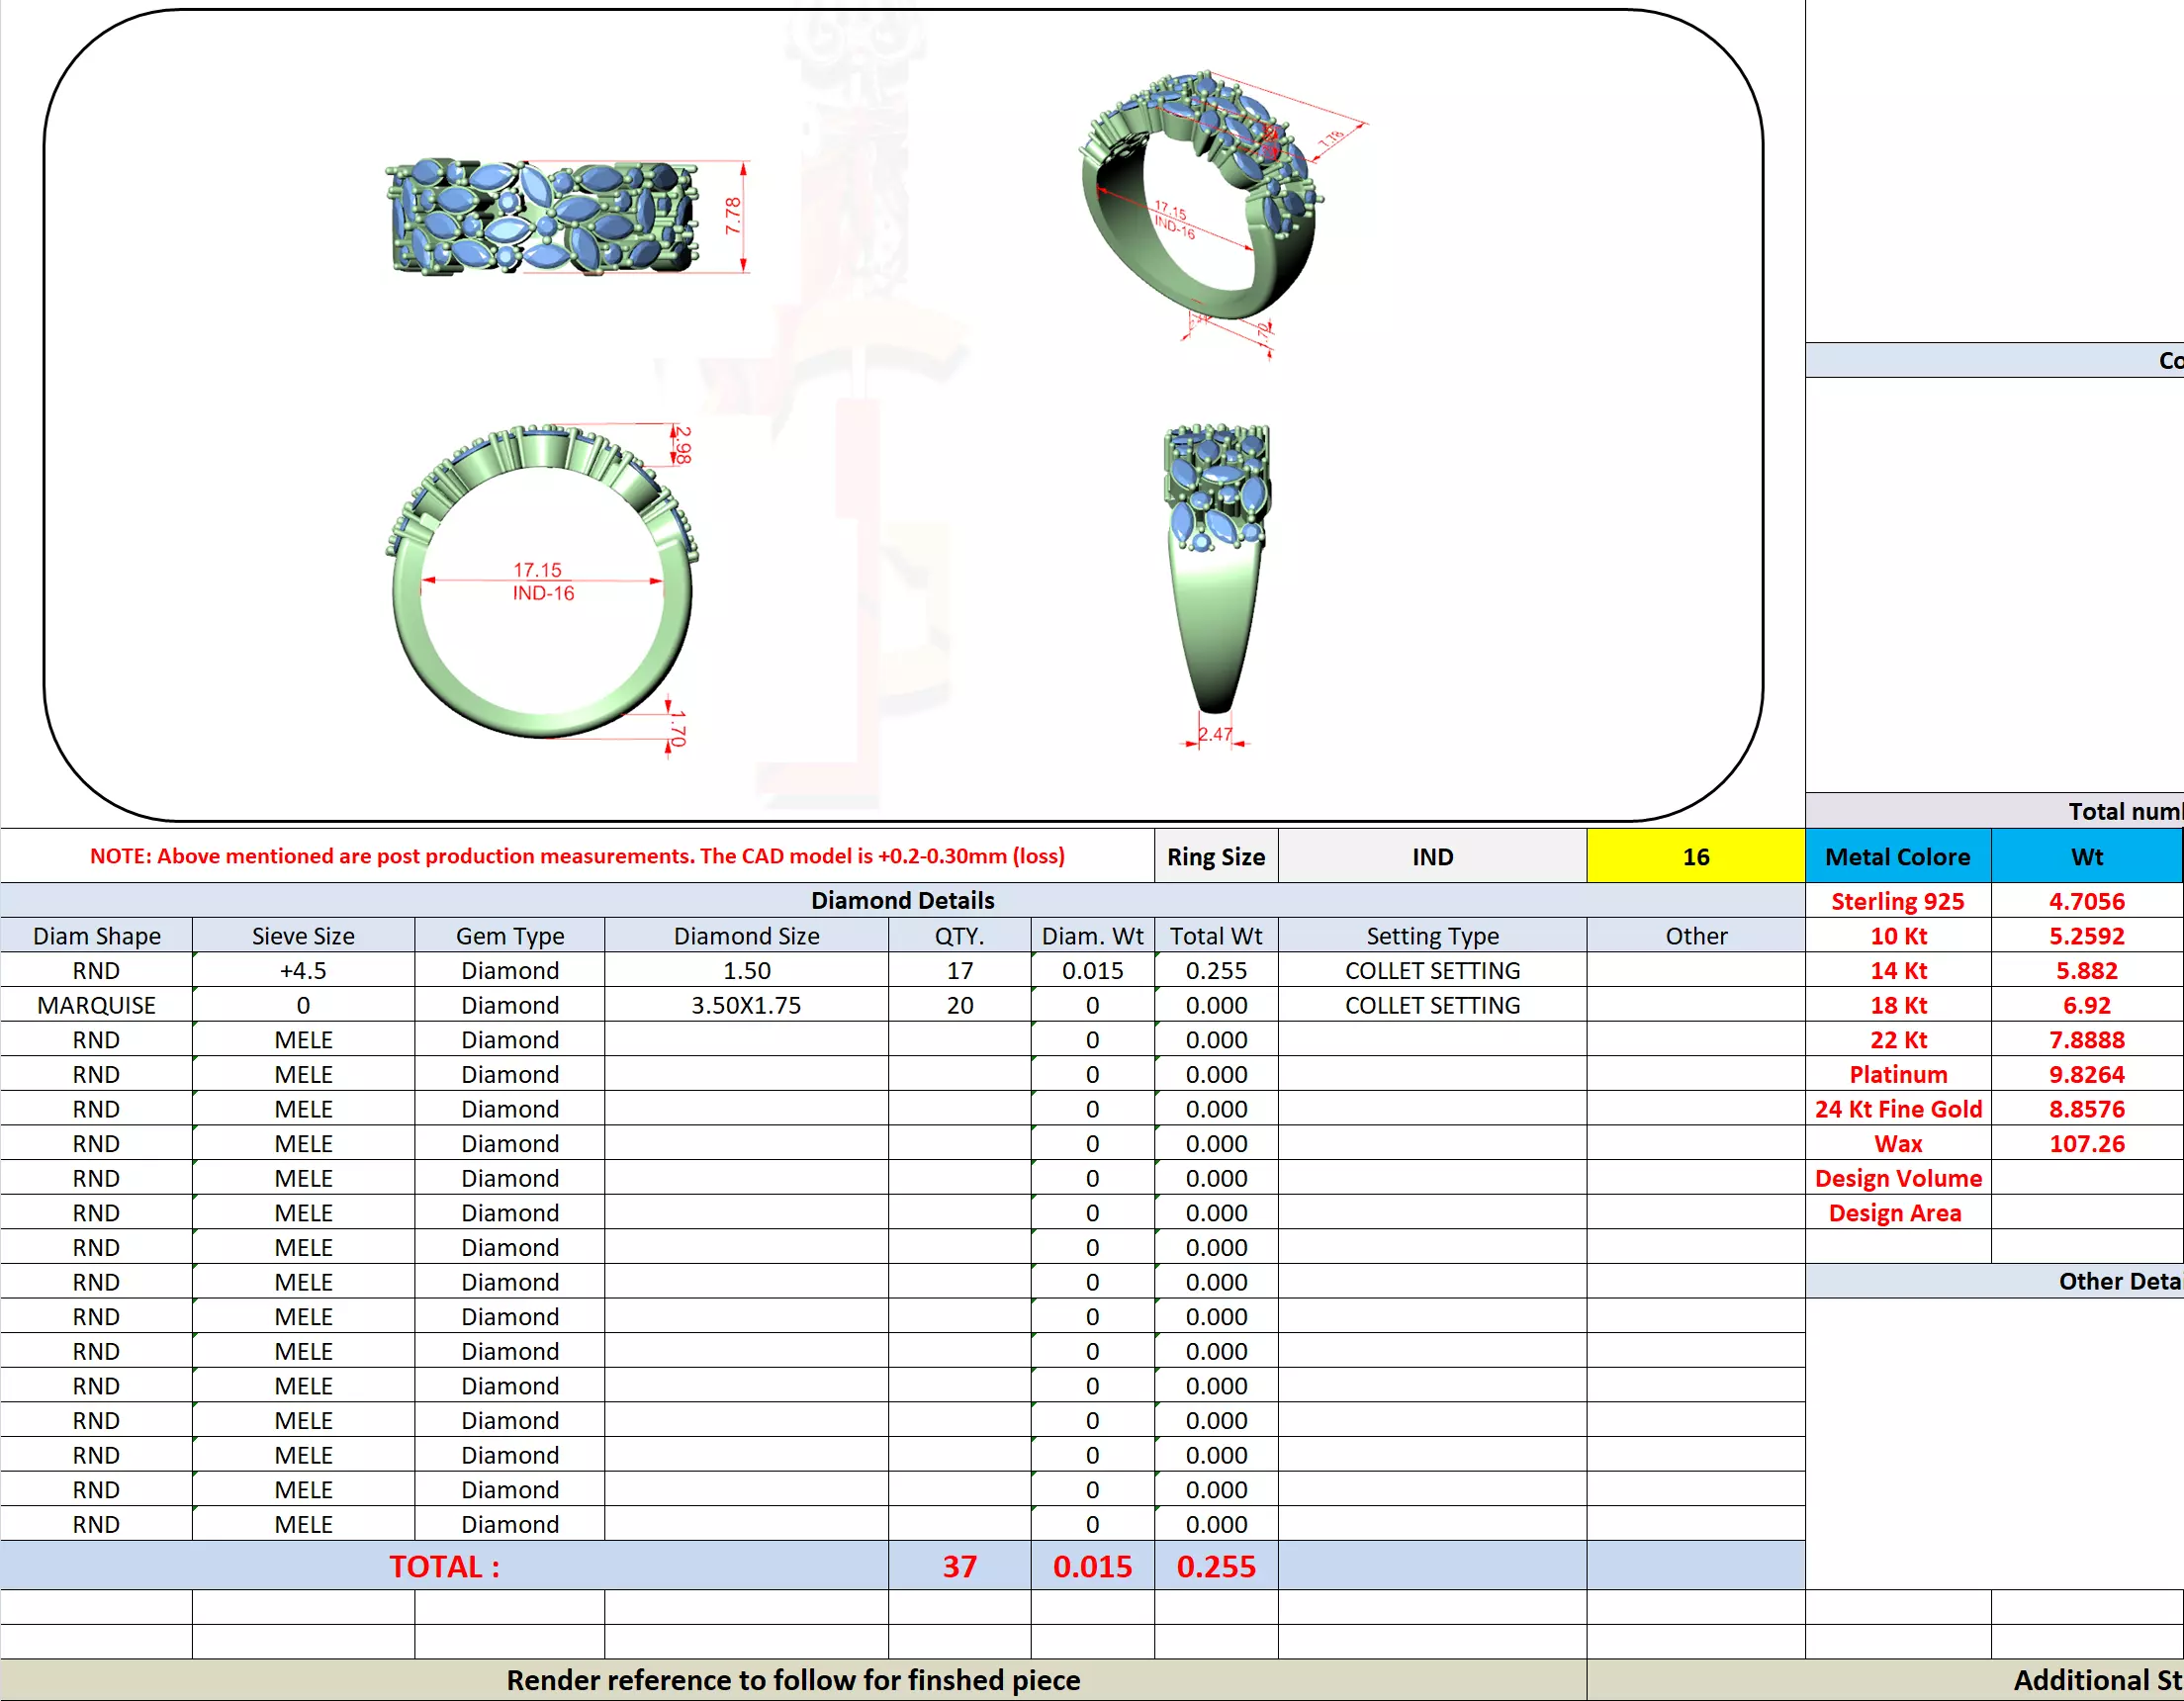Click the Sieve Size column header

(x=303, y=936)
